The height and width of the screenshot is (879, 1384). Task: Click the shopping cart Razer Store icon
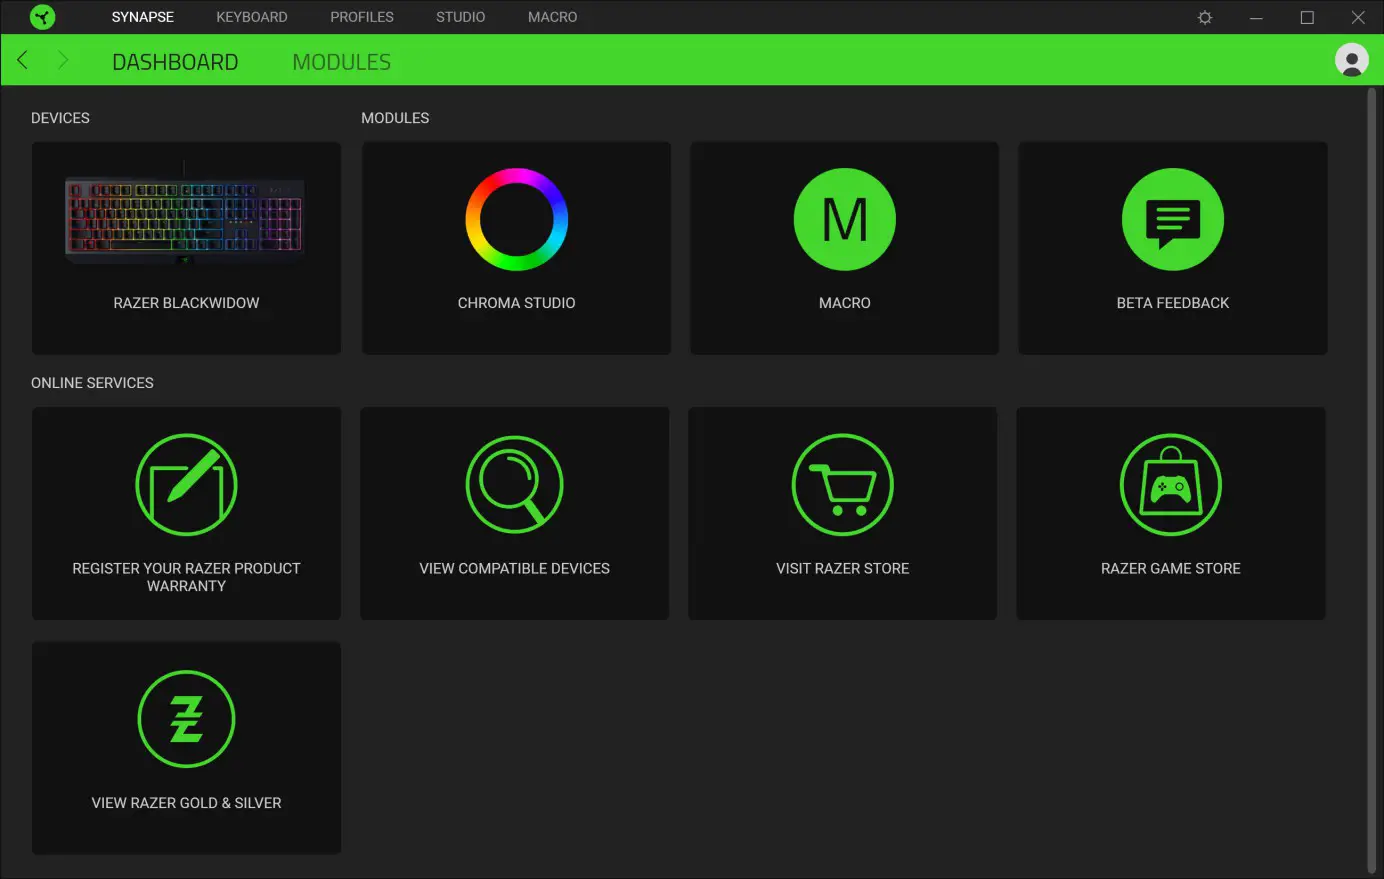pos(842,484)
